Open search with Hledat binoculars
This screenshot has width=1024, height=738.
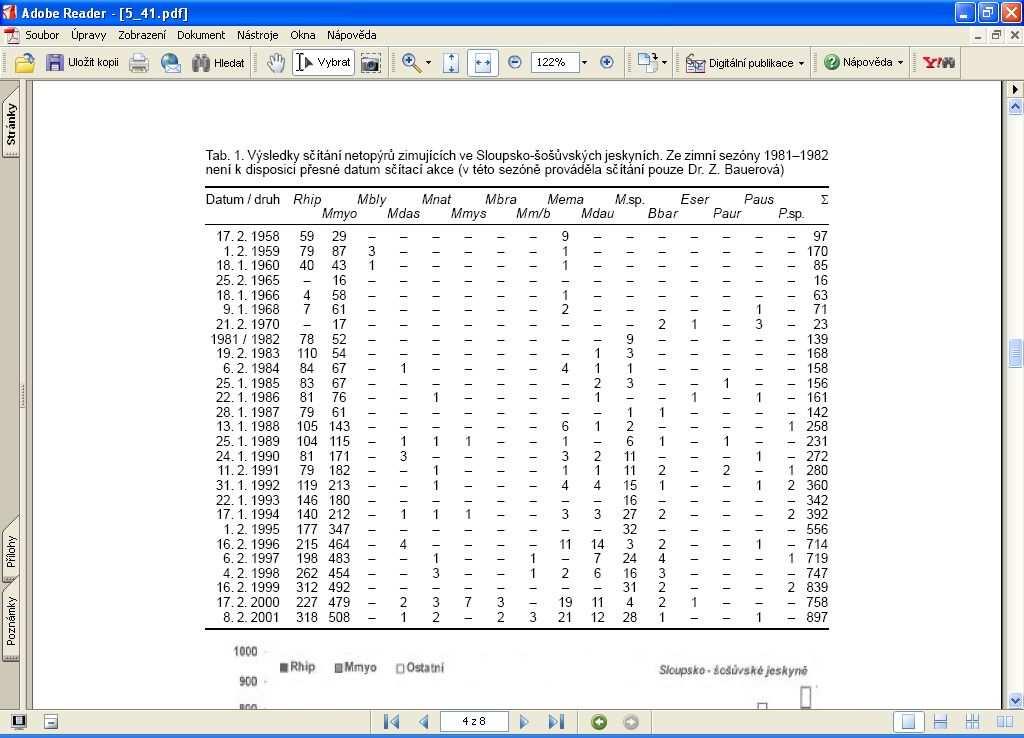218,63
